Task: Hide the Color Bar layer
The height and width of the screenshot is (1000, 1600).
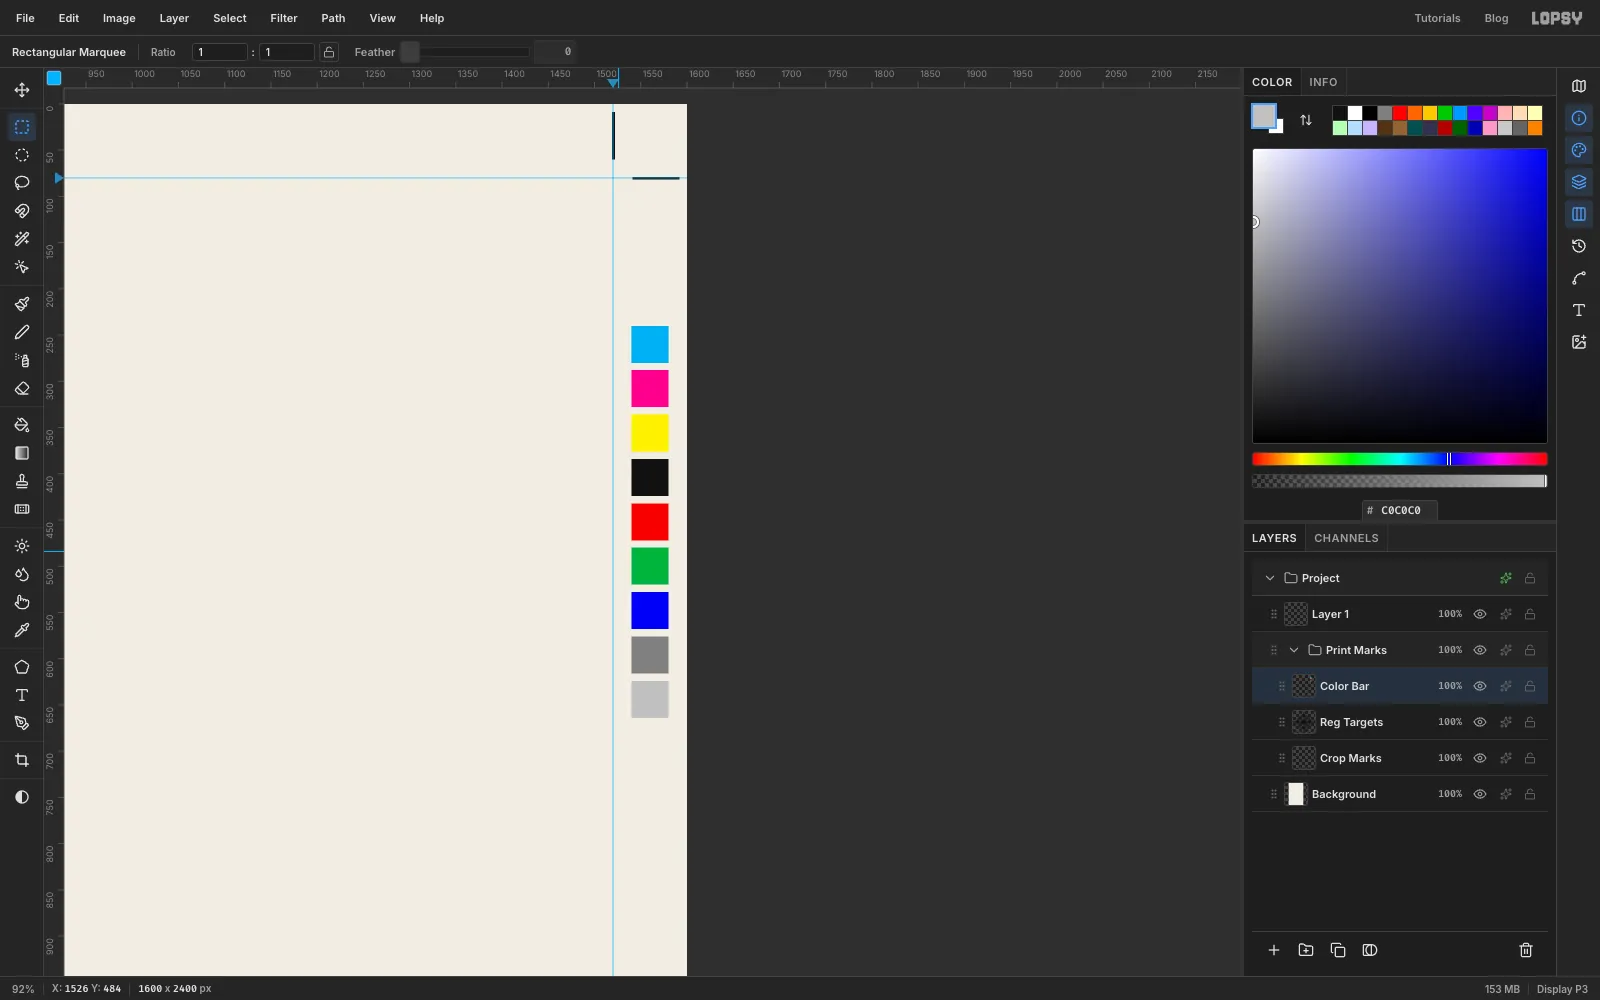Action: (x=1480, y=686)
